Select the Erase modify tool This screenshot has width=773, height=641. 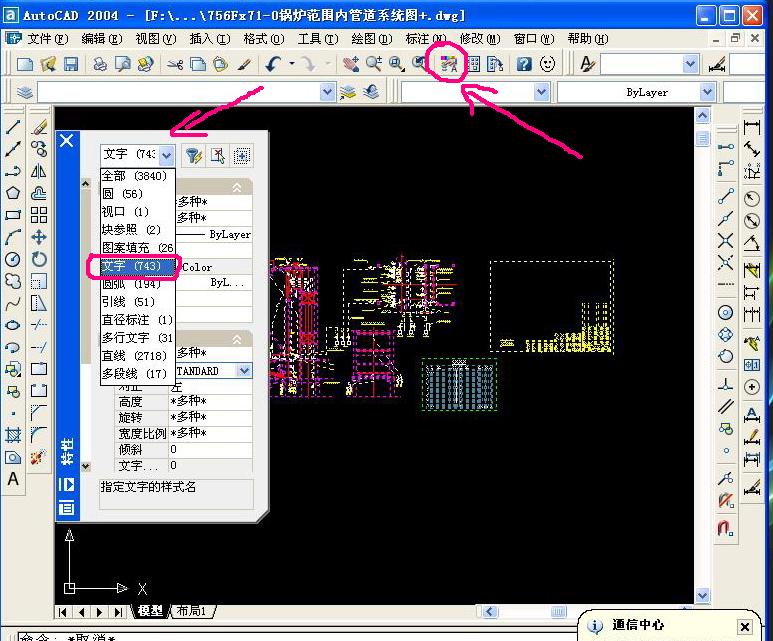point(39,127)
